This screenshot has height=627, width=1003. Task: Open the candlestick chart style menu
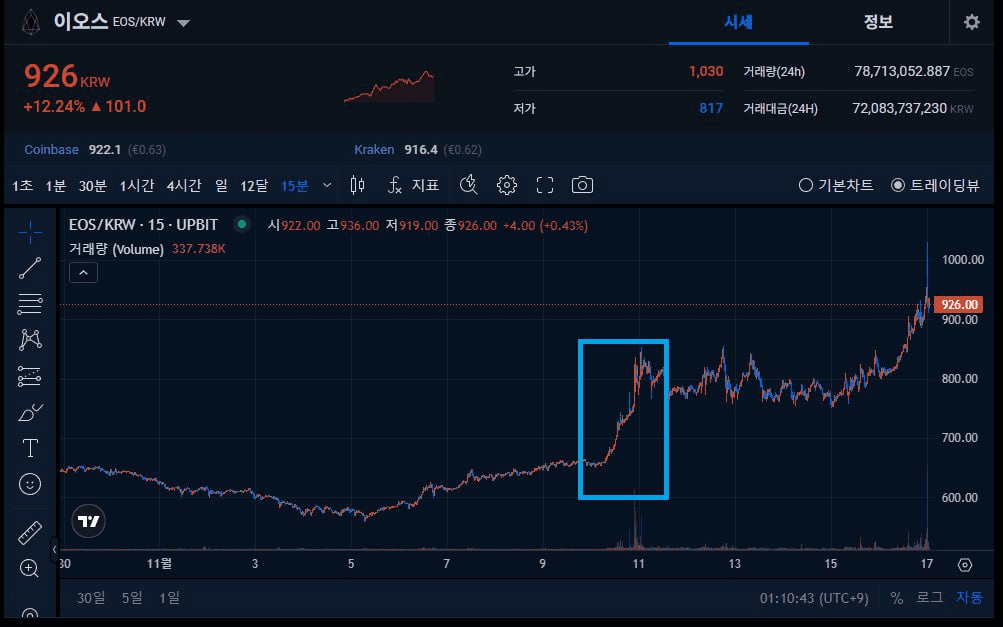358,186
